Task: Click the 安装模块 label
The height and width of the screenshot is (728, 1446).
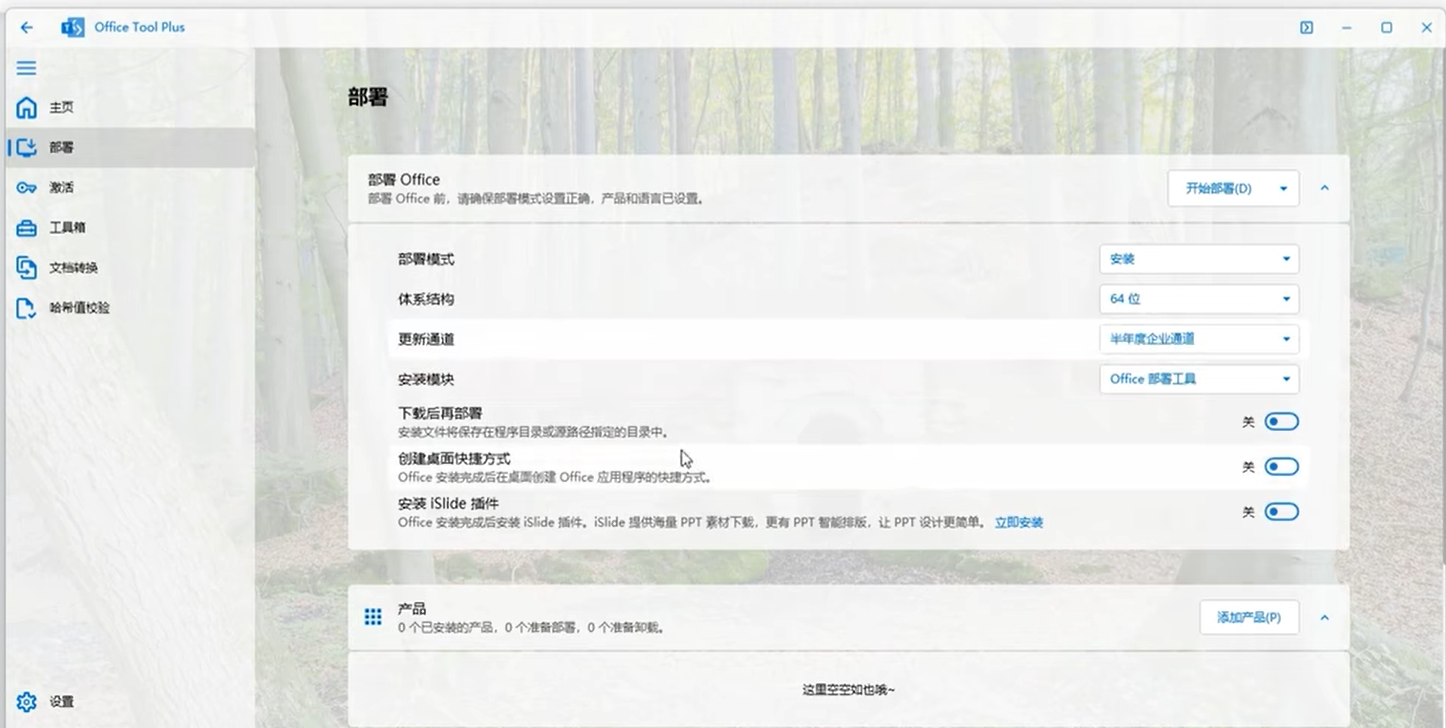Action: pyautogui.click(x=426, y=379)
